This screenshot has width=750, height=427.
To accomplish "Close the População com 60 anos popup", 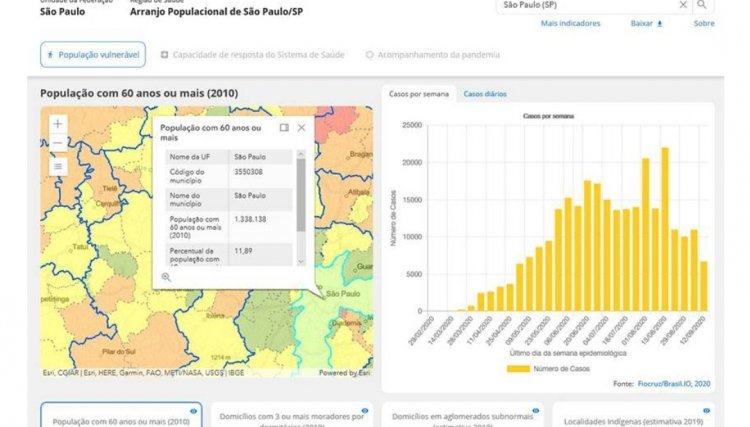I will click(301, 128).
